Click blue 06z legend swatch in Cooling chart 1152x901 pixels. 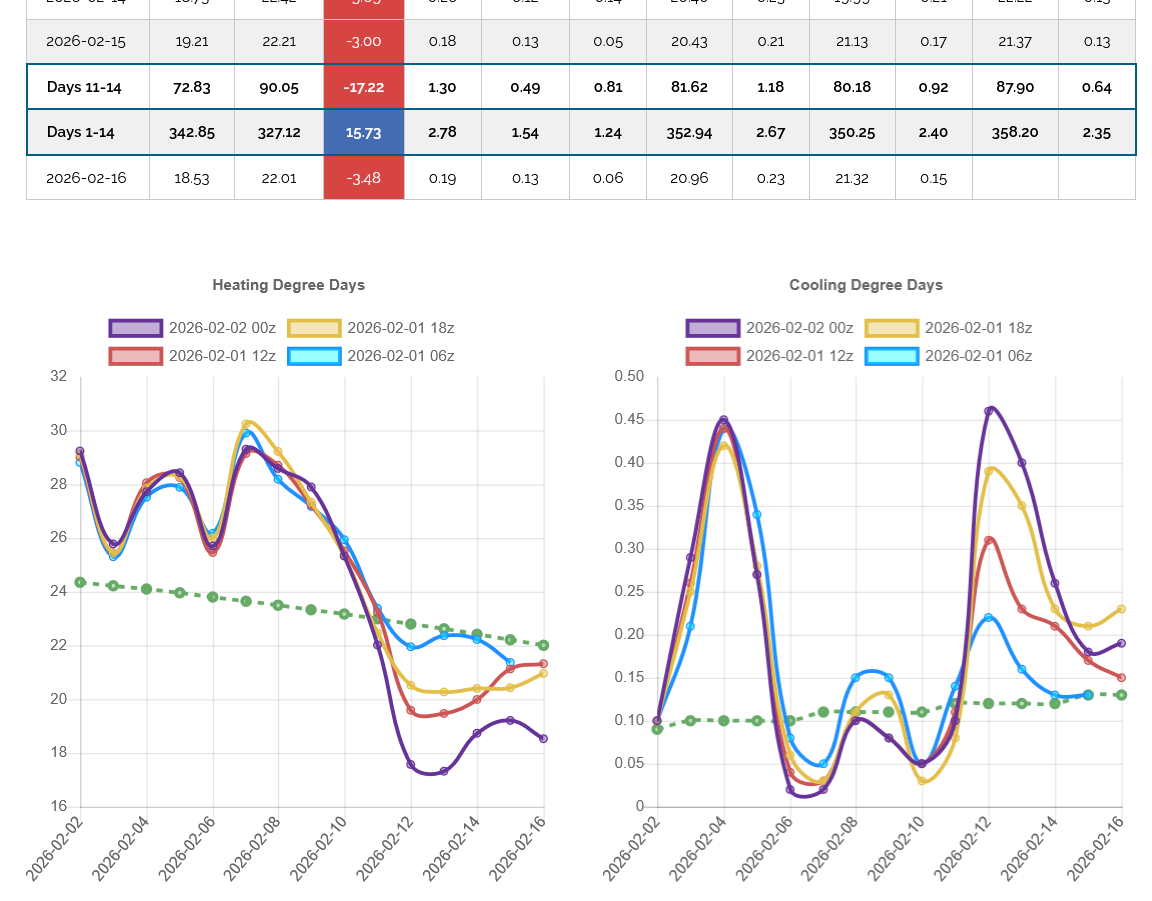pos(891,356)
